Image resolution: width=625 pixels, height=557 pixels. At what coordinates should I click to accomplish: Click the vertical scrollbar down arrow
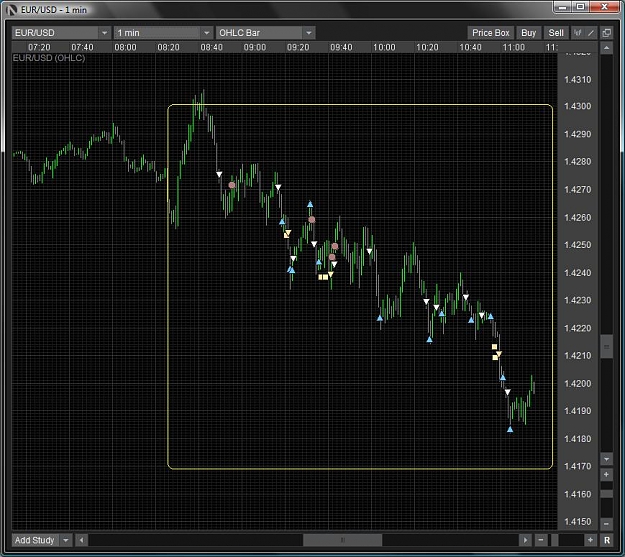click(606, 459)
